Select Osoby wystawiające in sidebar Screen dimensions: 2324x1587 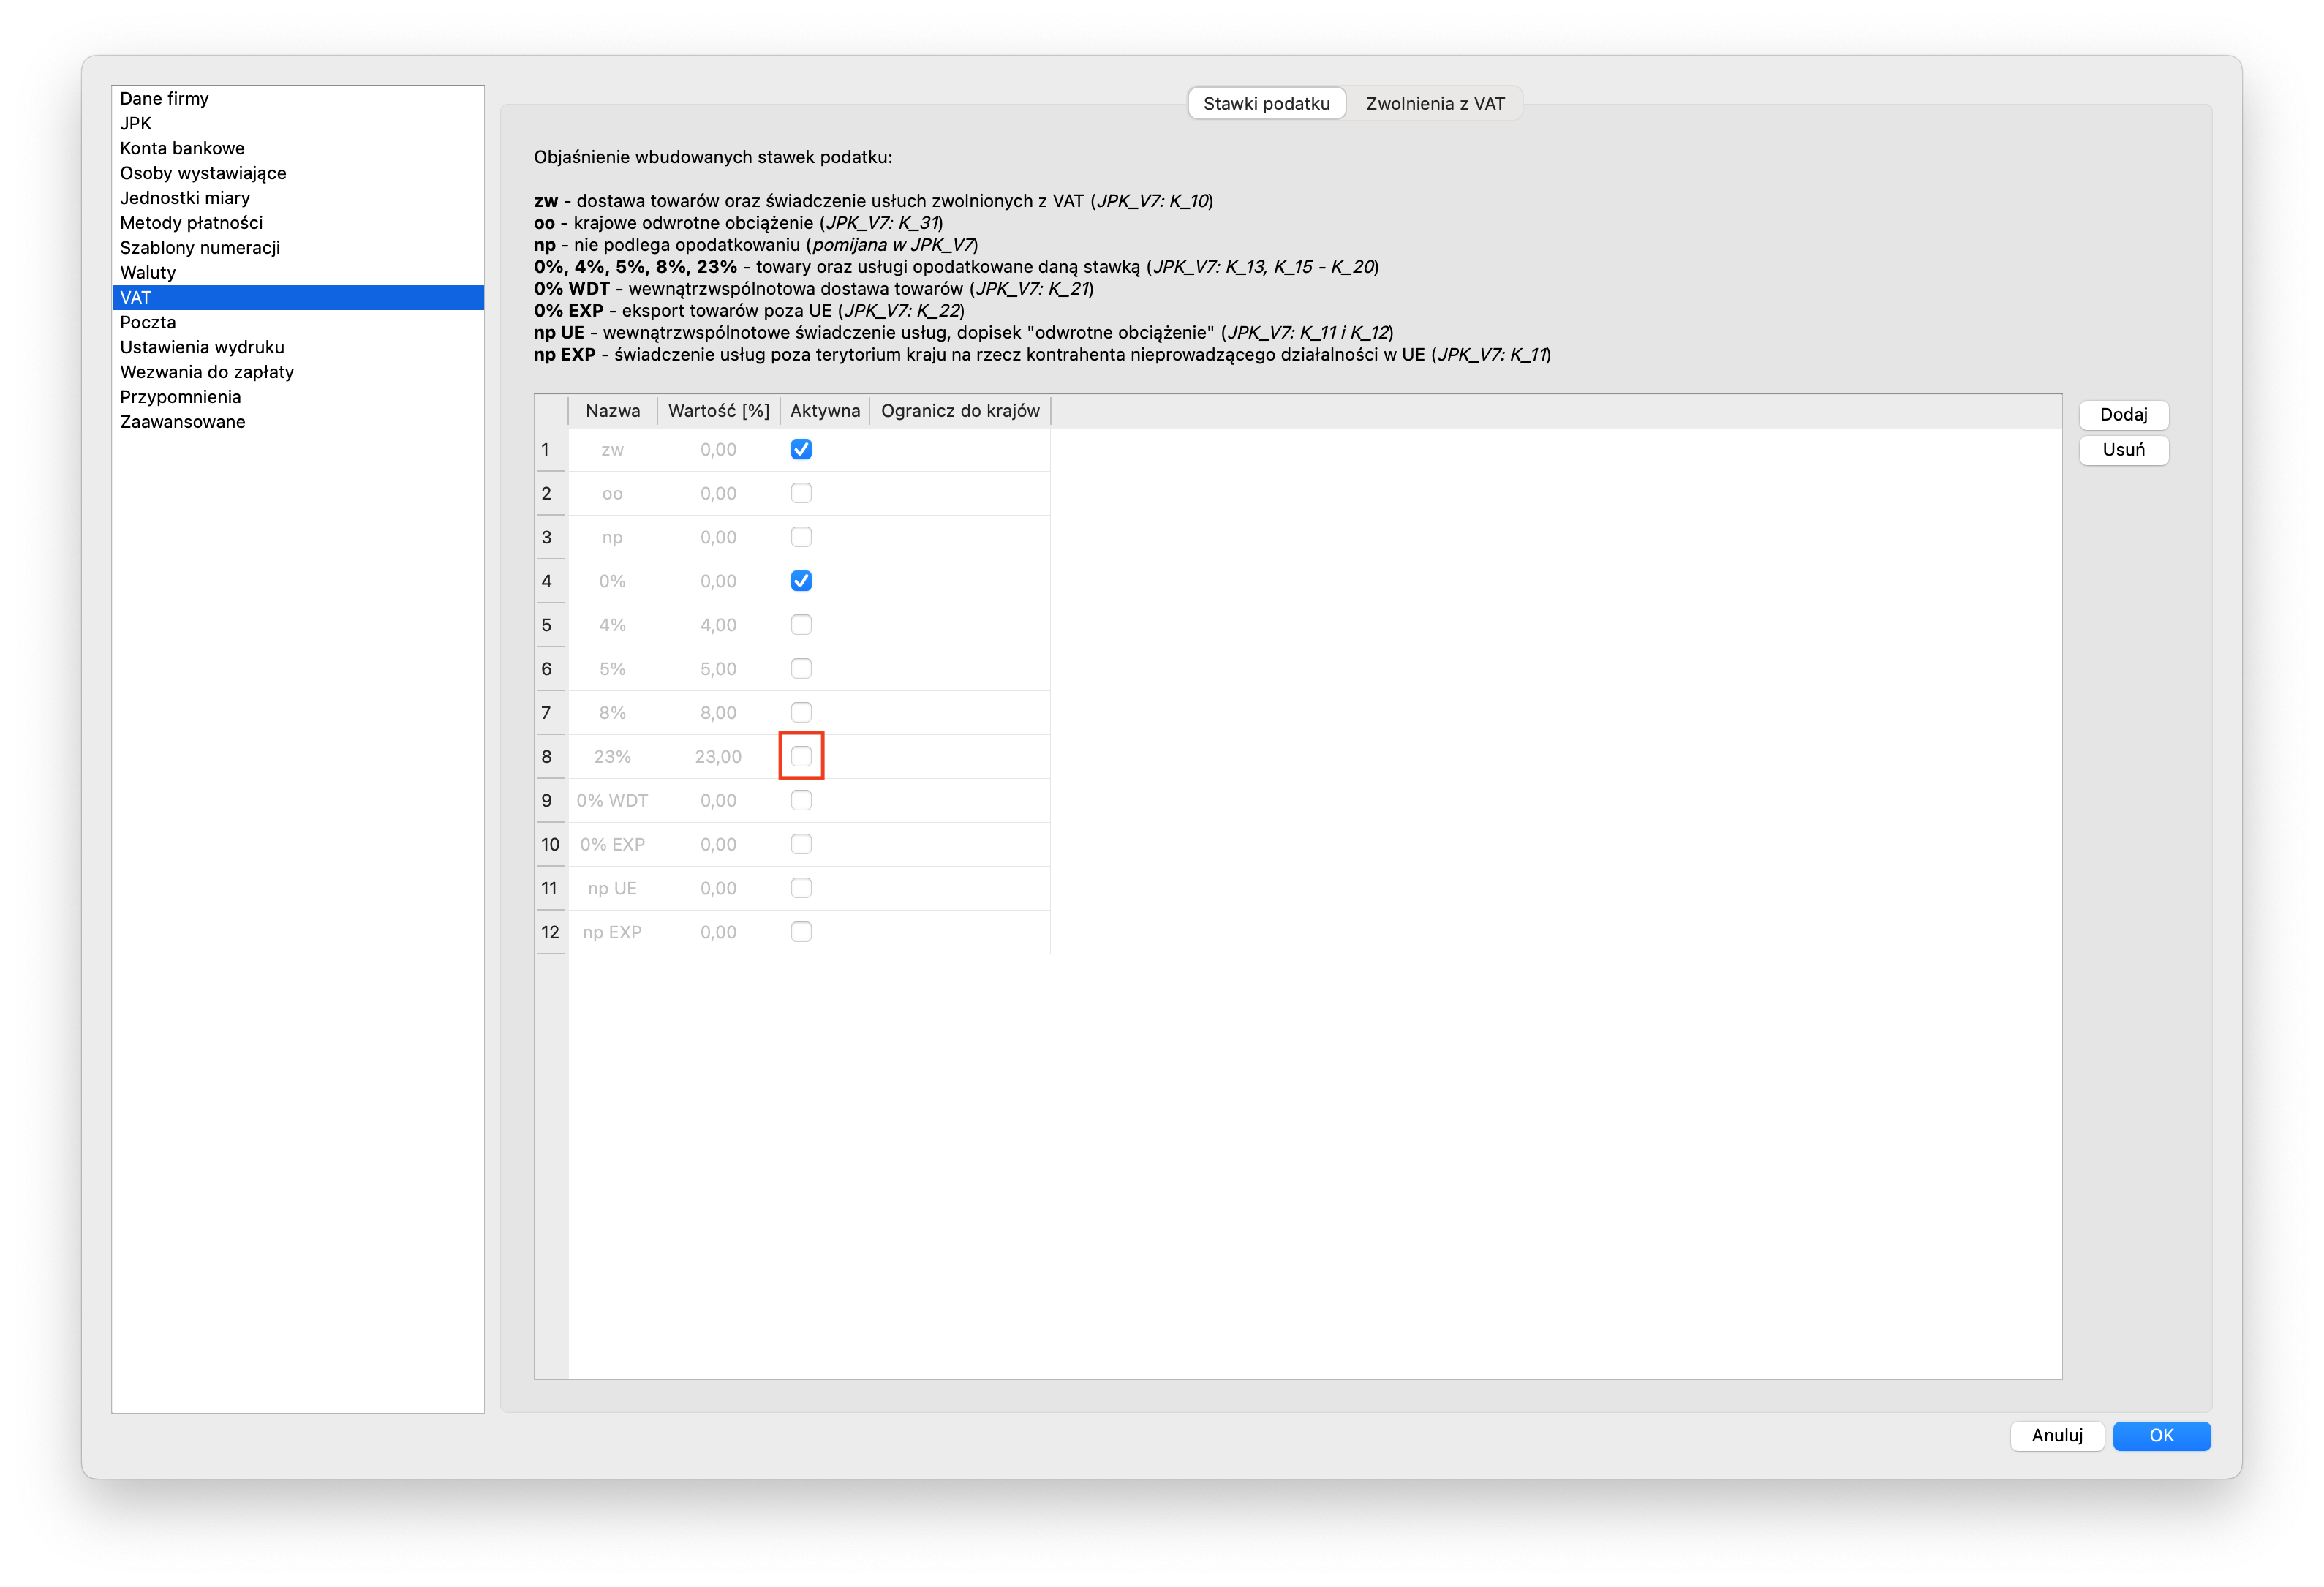point(298,174)
